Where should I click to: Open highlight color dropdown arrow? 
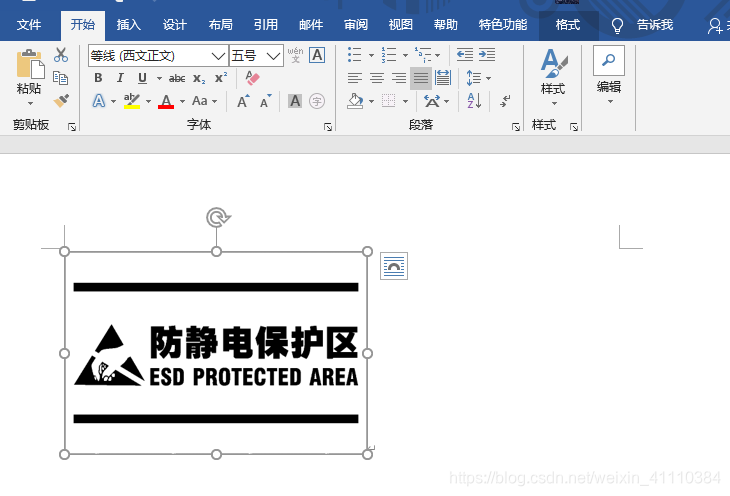(x=149, y=101)
